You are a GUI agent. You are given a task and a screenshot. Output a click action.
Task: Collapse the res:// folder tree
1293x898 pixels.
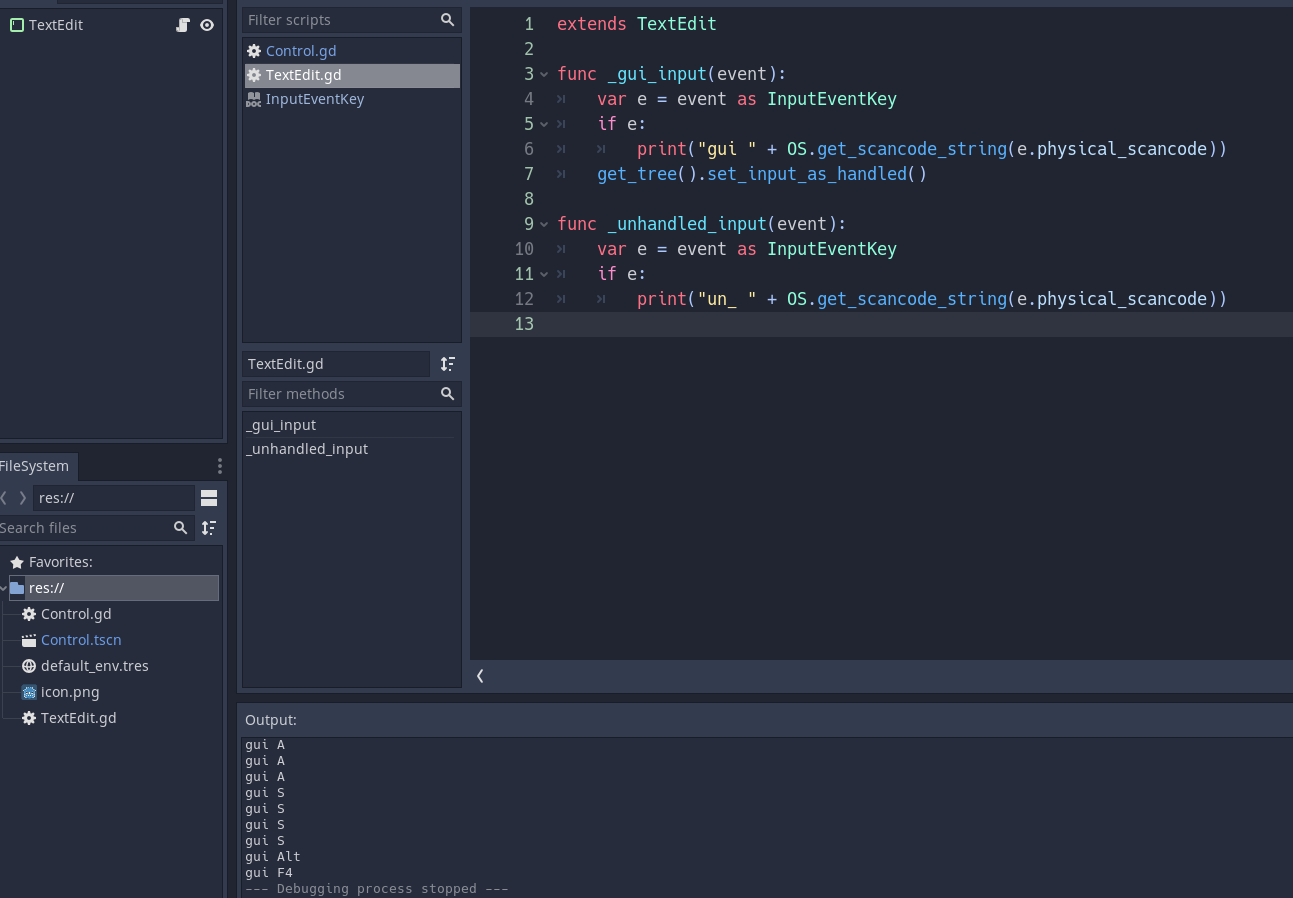pyautogui.click(x=4, y=588)
